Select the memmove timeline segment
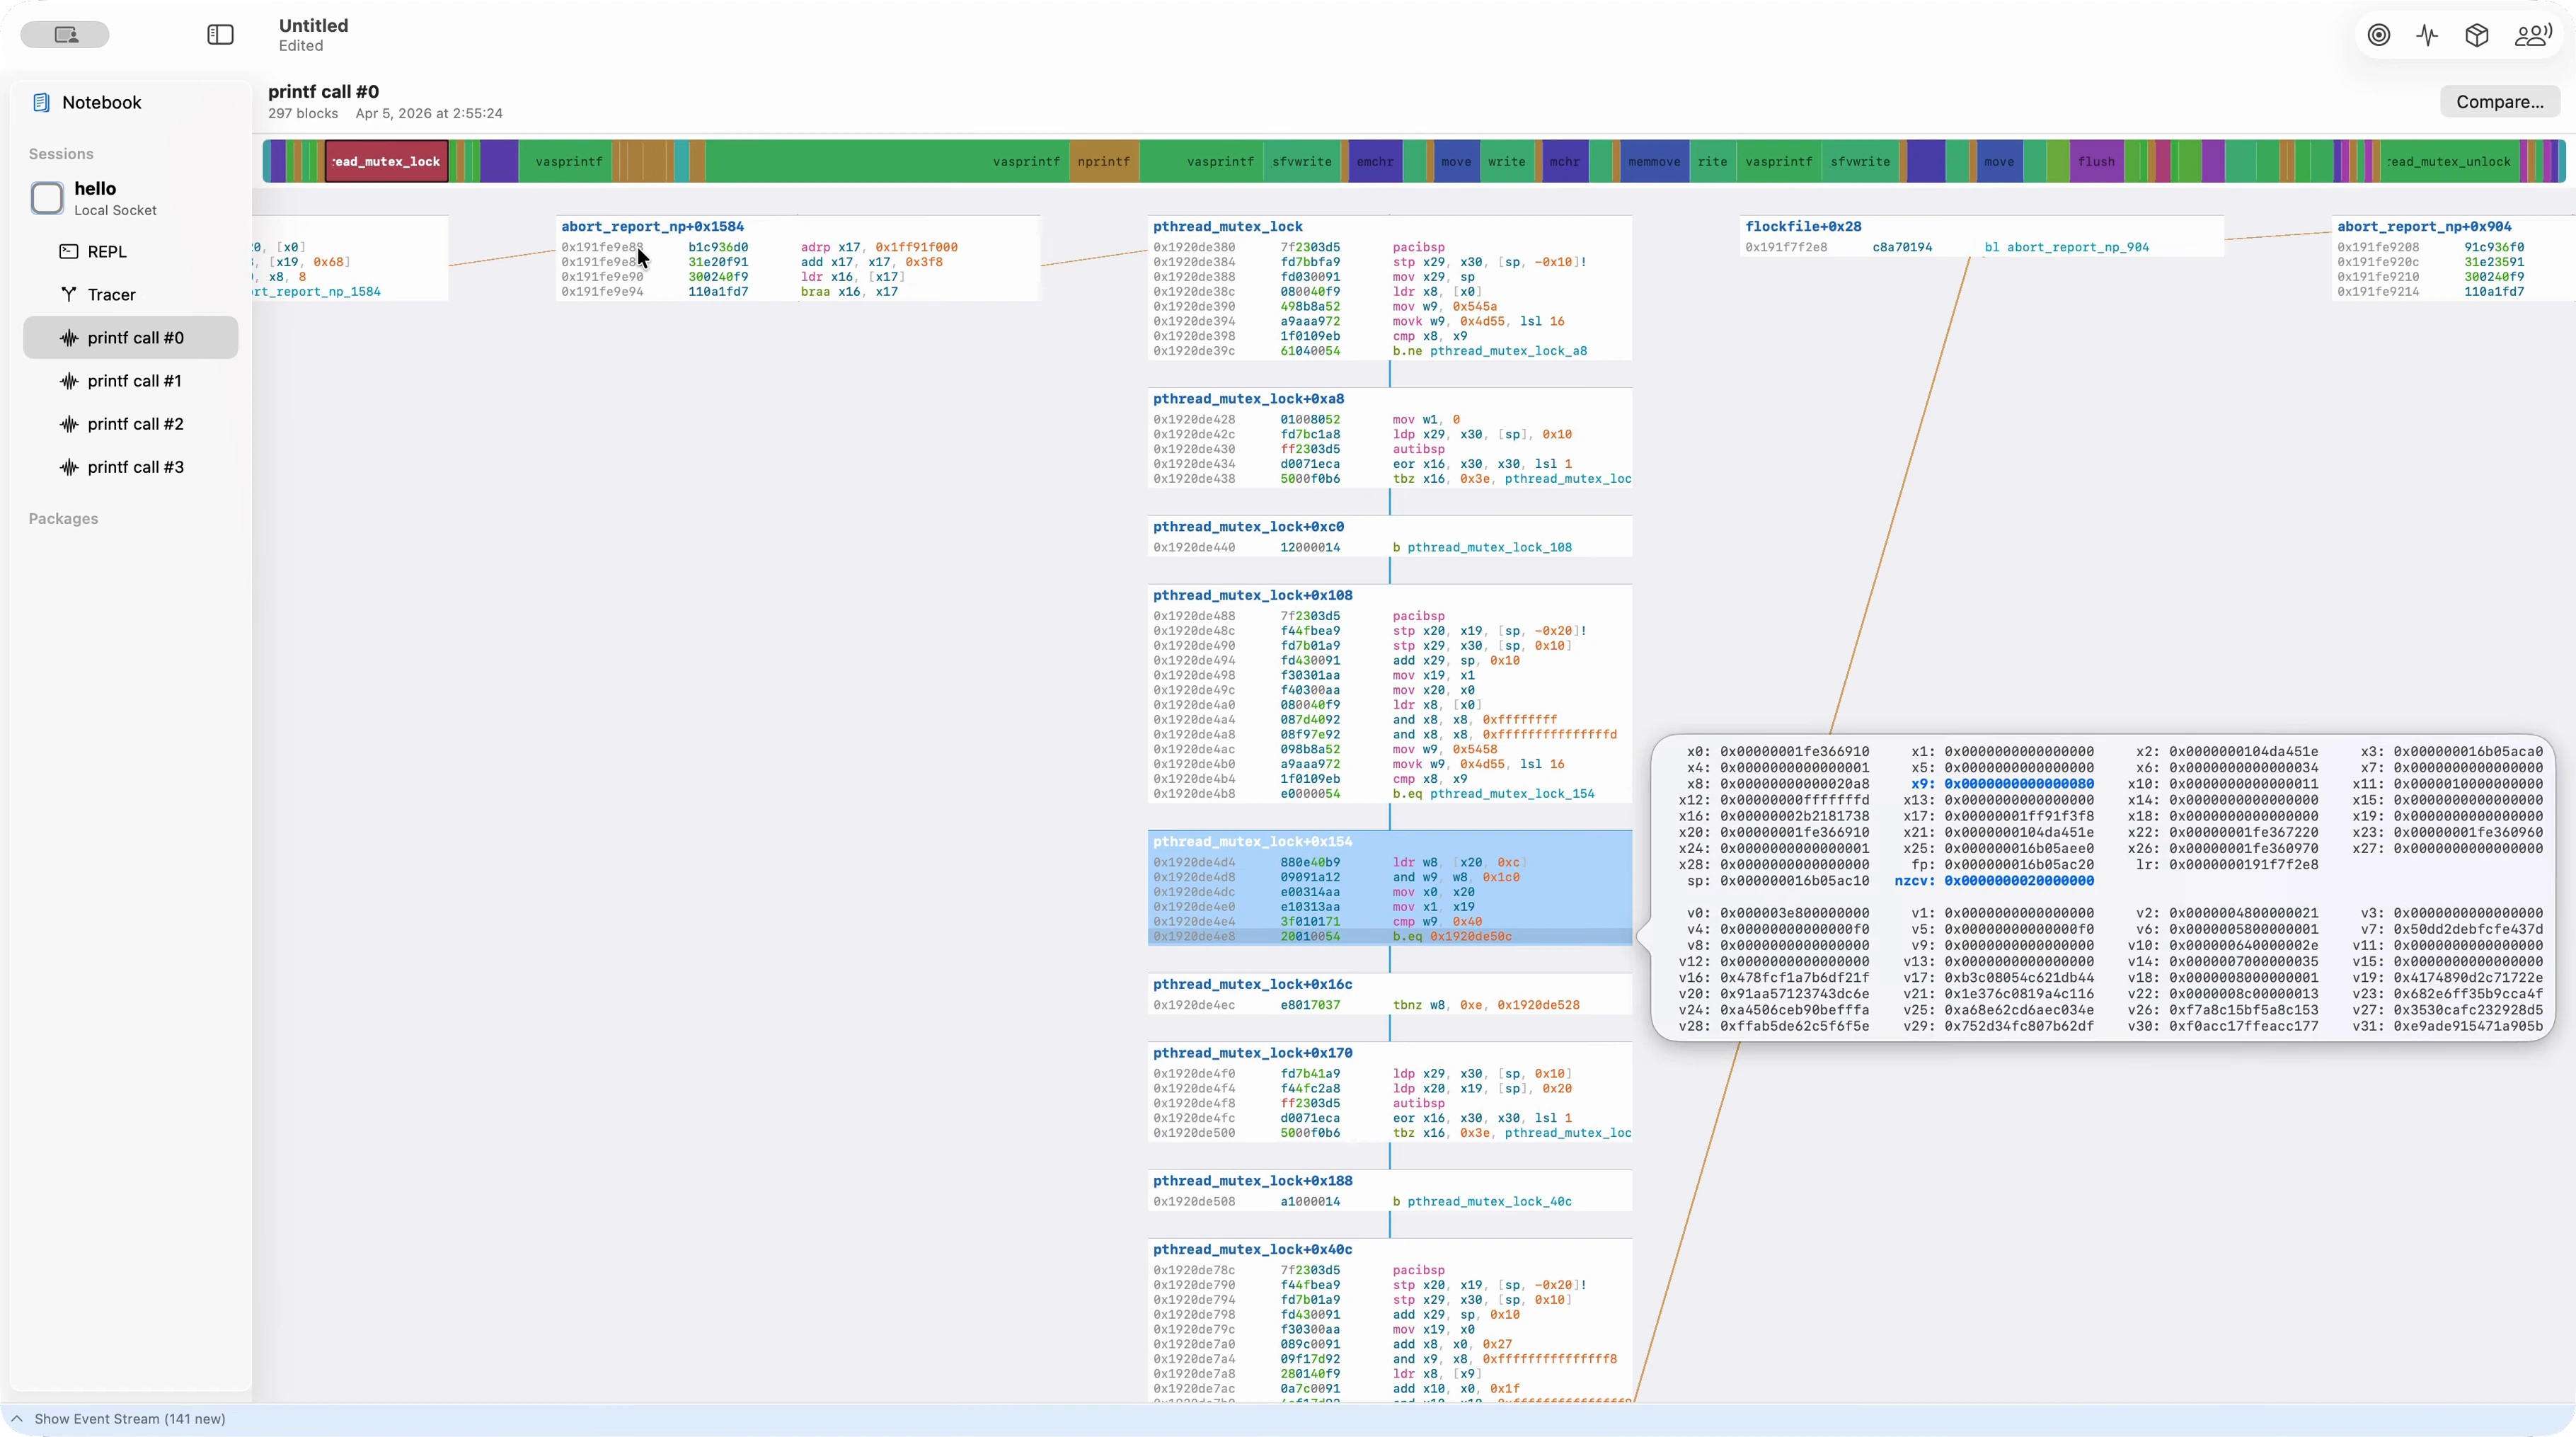Viewport: 2576px width, 1437px height. tap(1654, 161)
